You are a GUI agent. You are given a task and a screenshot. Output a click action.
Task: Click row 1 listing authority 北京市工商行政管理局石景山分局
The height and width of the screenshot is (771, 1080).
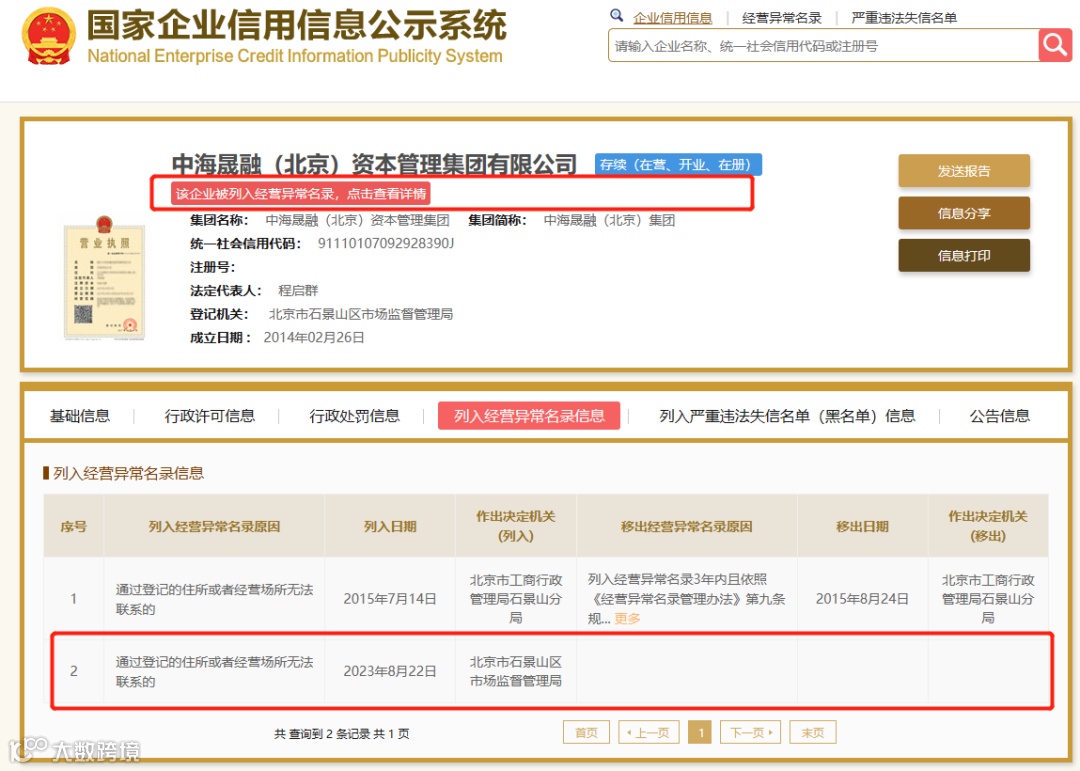click(515, 599)
